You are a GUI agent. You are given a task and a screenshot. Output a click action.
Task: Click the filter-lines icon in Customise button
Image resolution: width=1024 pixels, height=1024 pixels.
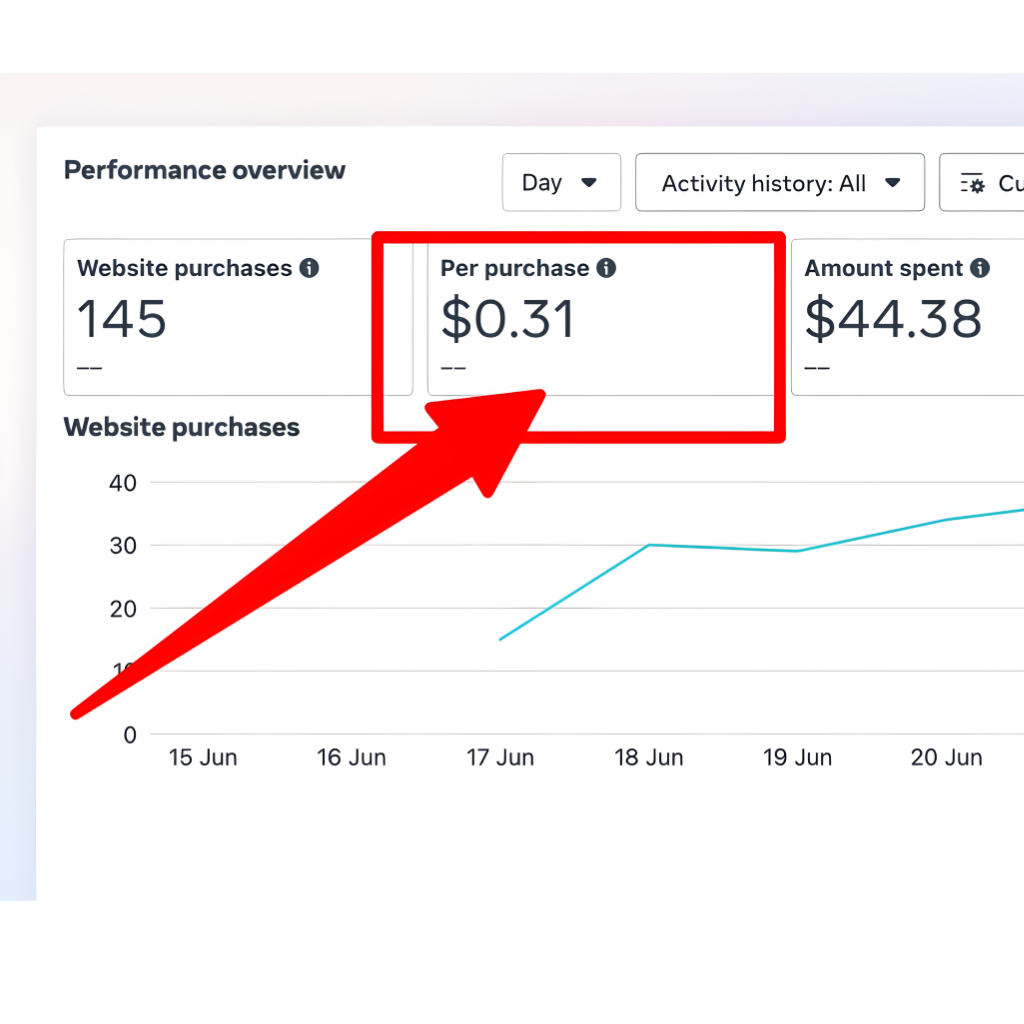click(971, 183)
